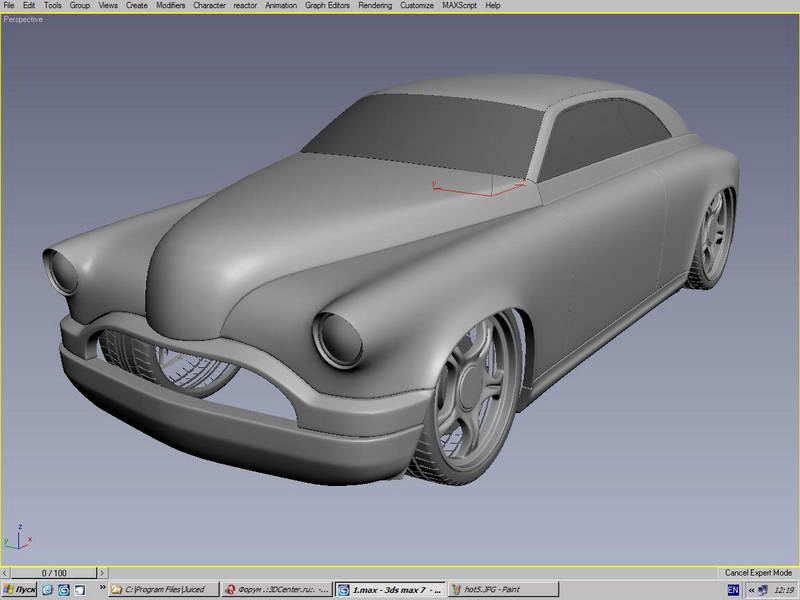The image size is (800, 600).
Task: Click the car's front left headlight in viewport
Action: click(338, 340)
